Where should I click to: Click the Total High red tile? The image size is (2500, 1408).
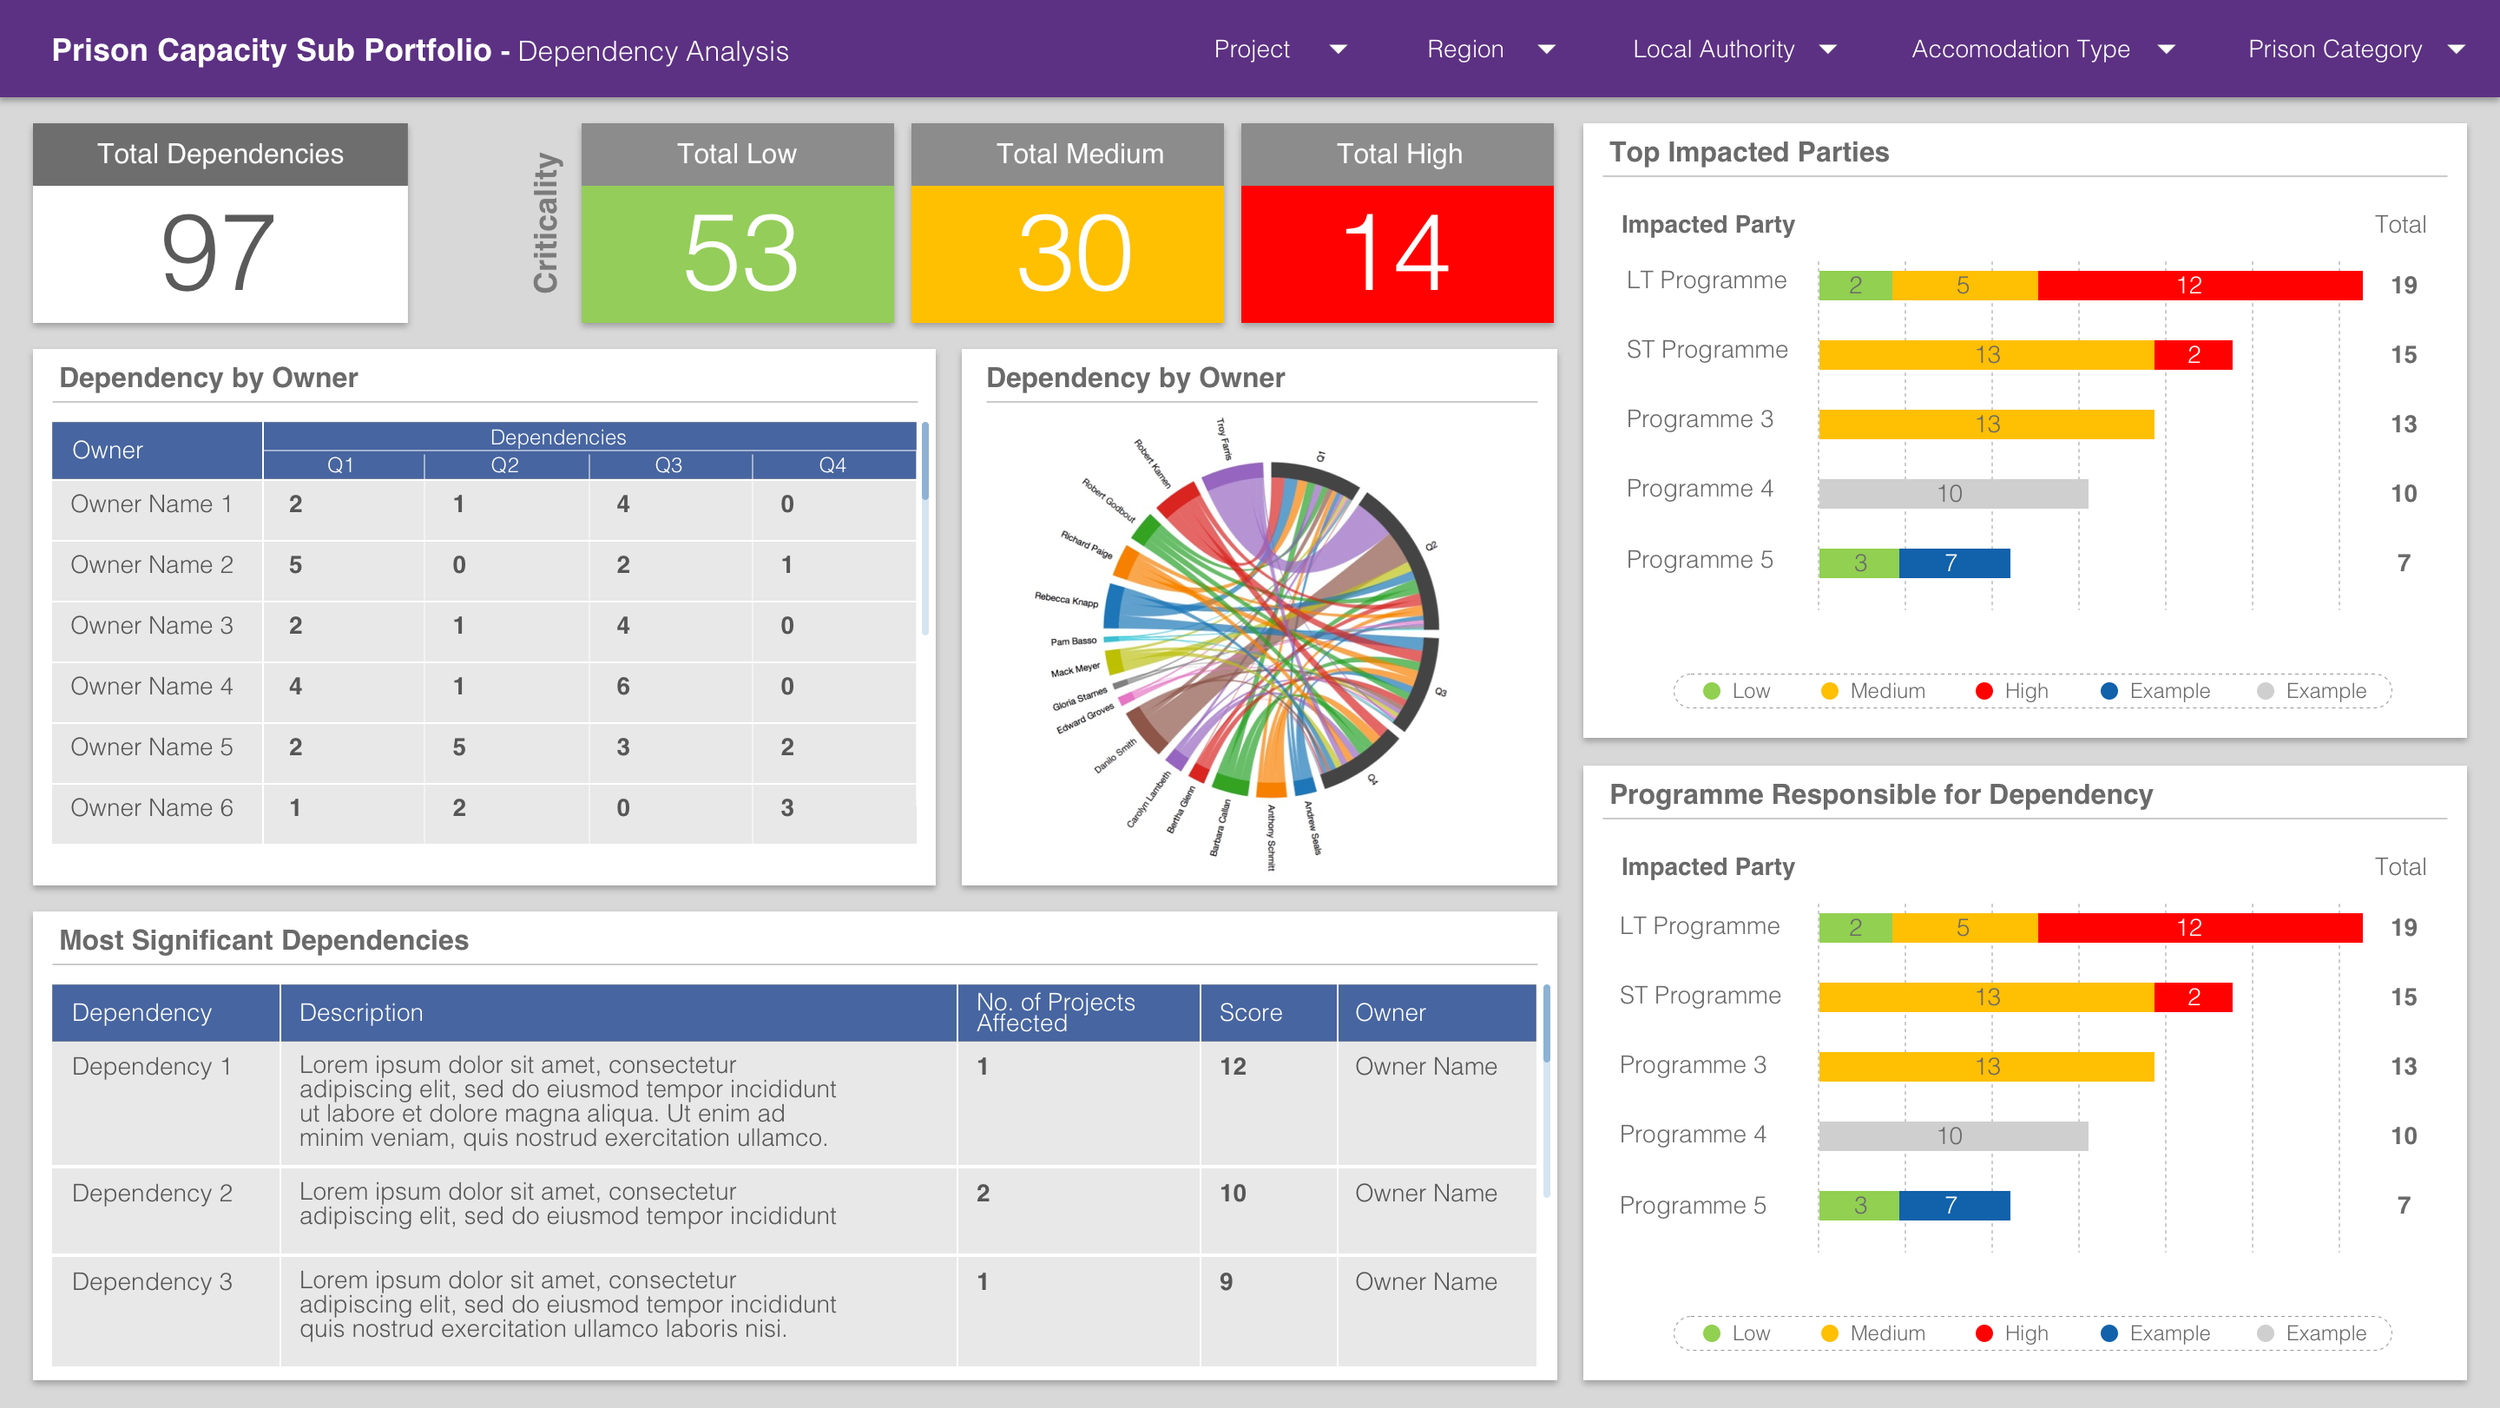1396,253
